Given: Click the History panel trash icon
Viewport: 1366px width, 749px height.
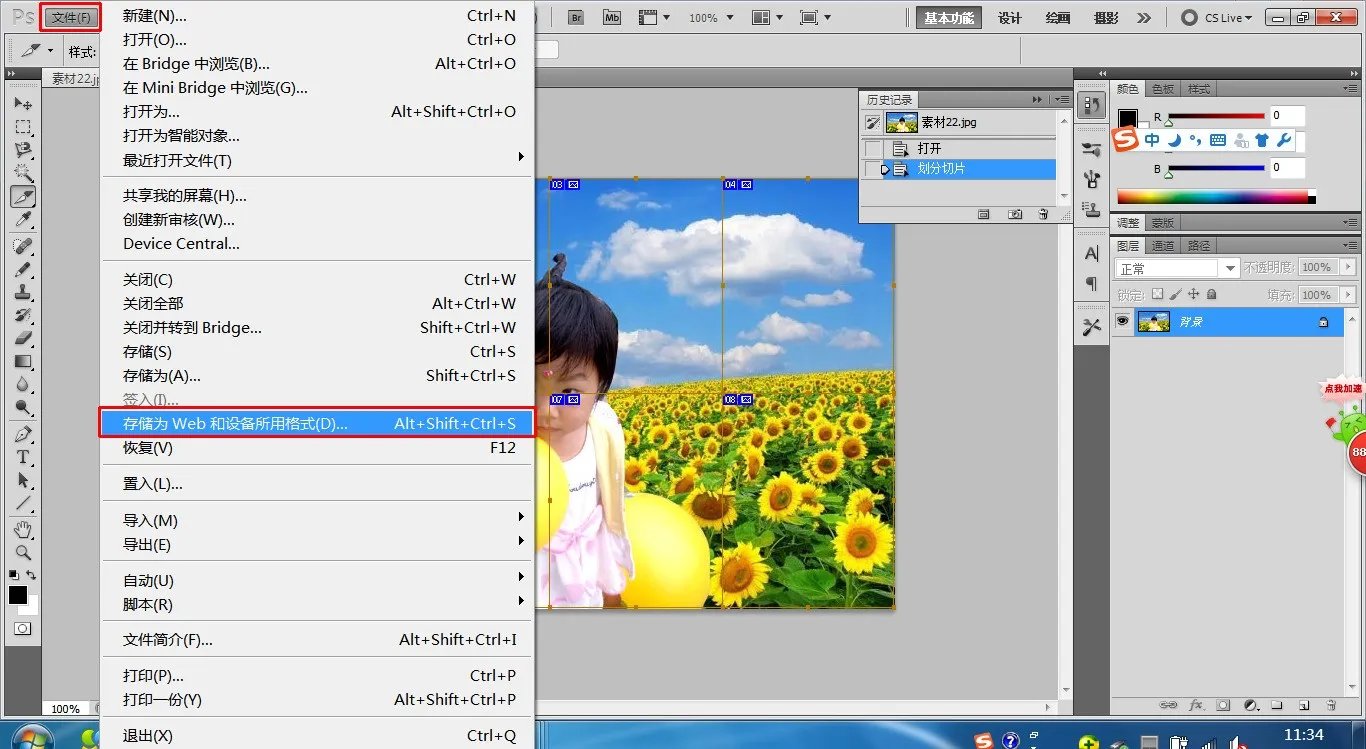Looking at the screenshot, I should click(x=1043, y=214).
